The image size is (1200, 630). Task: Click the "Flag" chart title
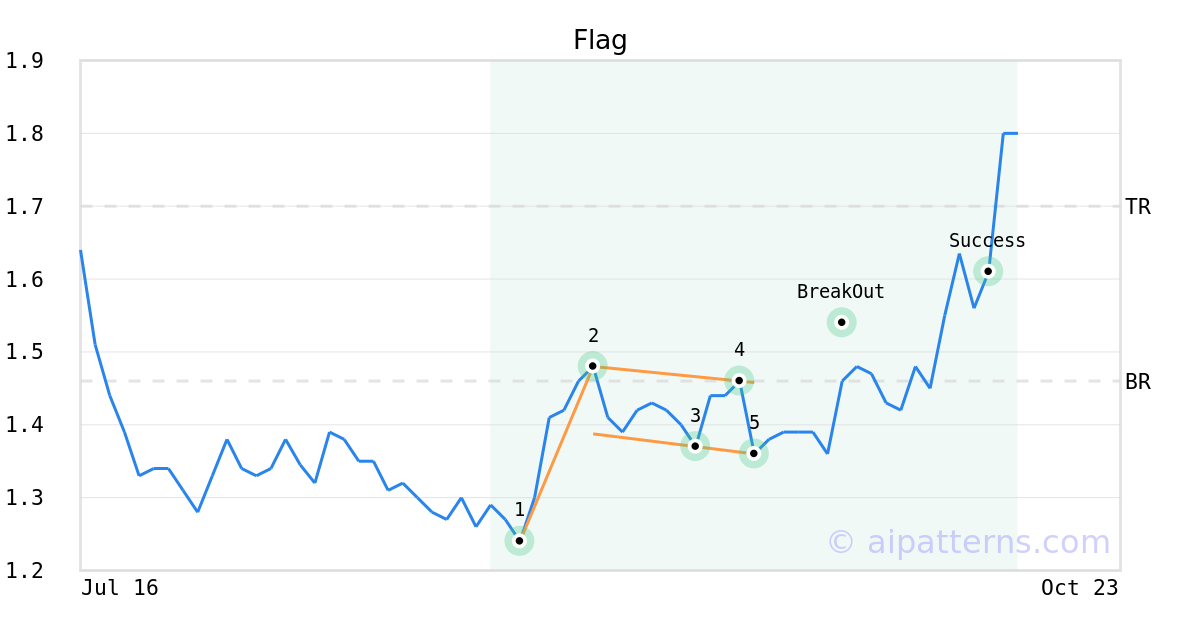tap(600, 40)
